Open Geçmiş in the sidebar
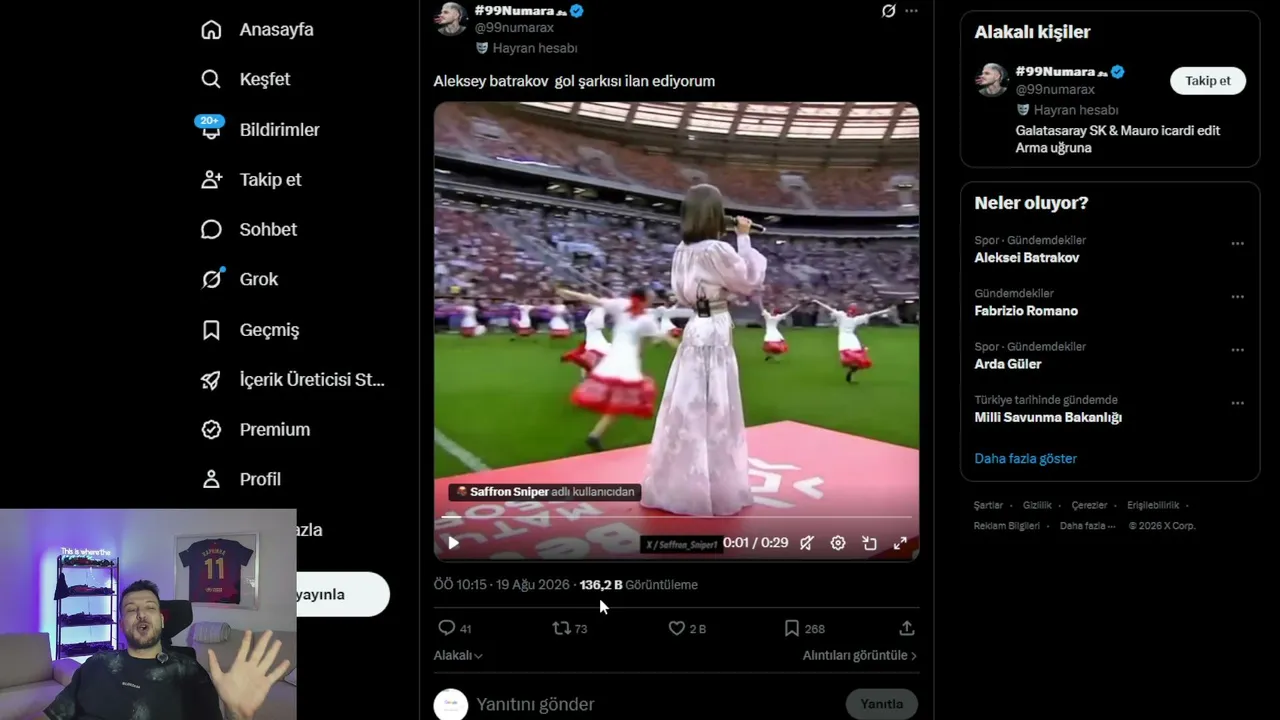This screenshot has width=1280, height=720. [x=250, y=330]
